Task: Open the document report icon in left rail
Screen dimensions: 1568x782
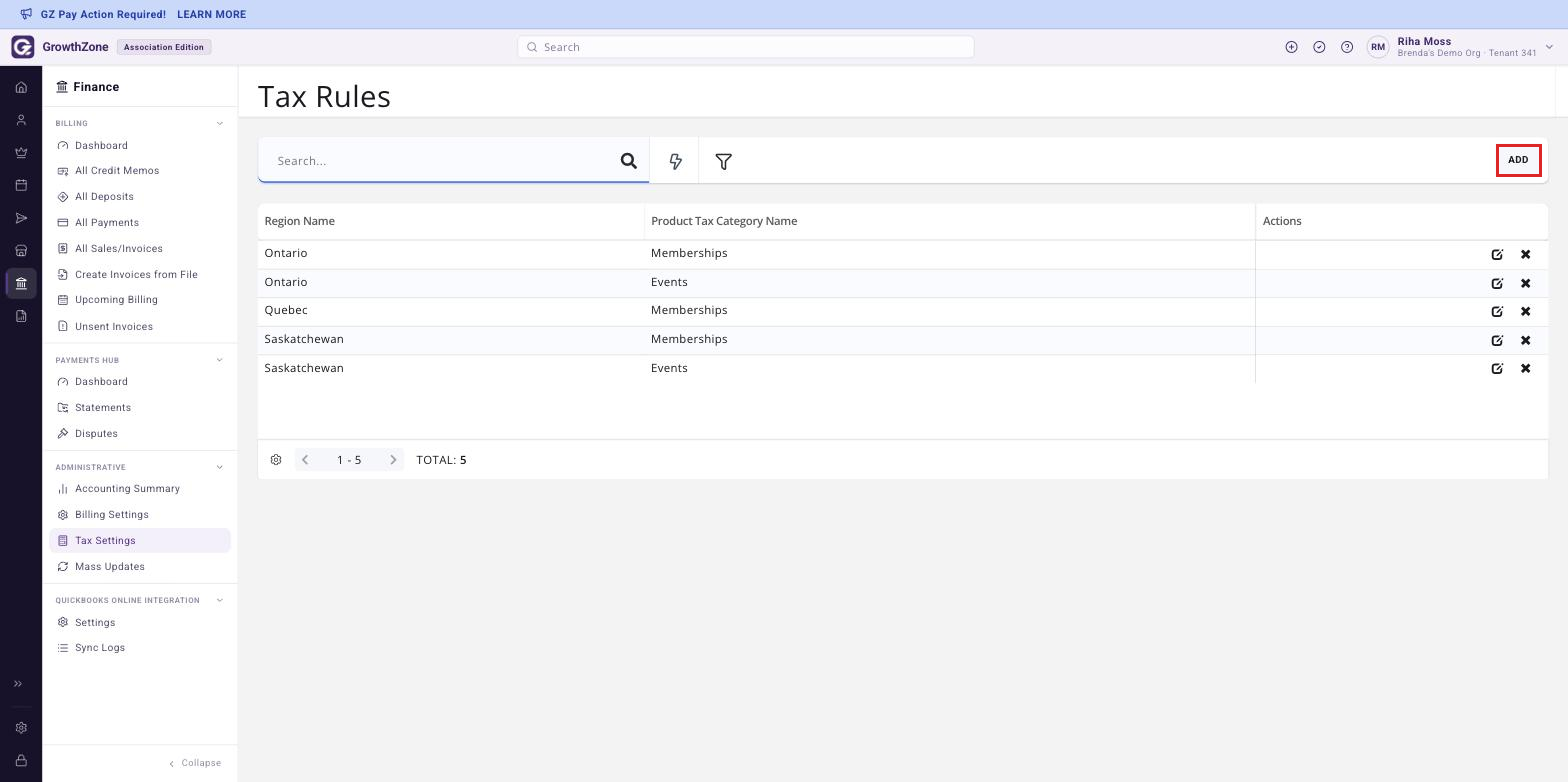Action: click(x=21, y=316)
